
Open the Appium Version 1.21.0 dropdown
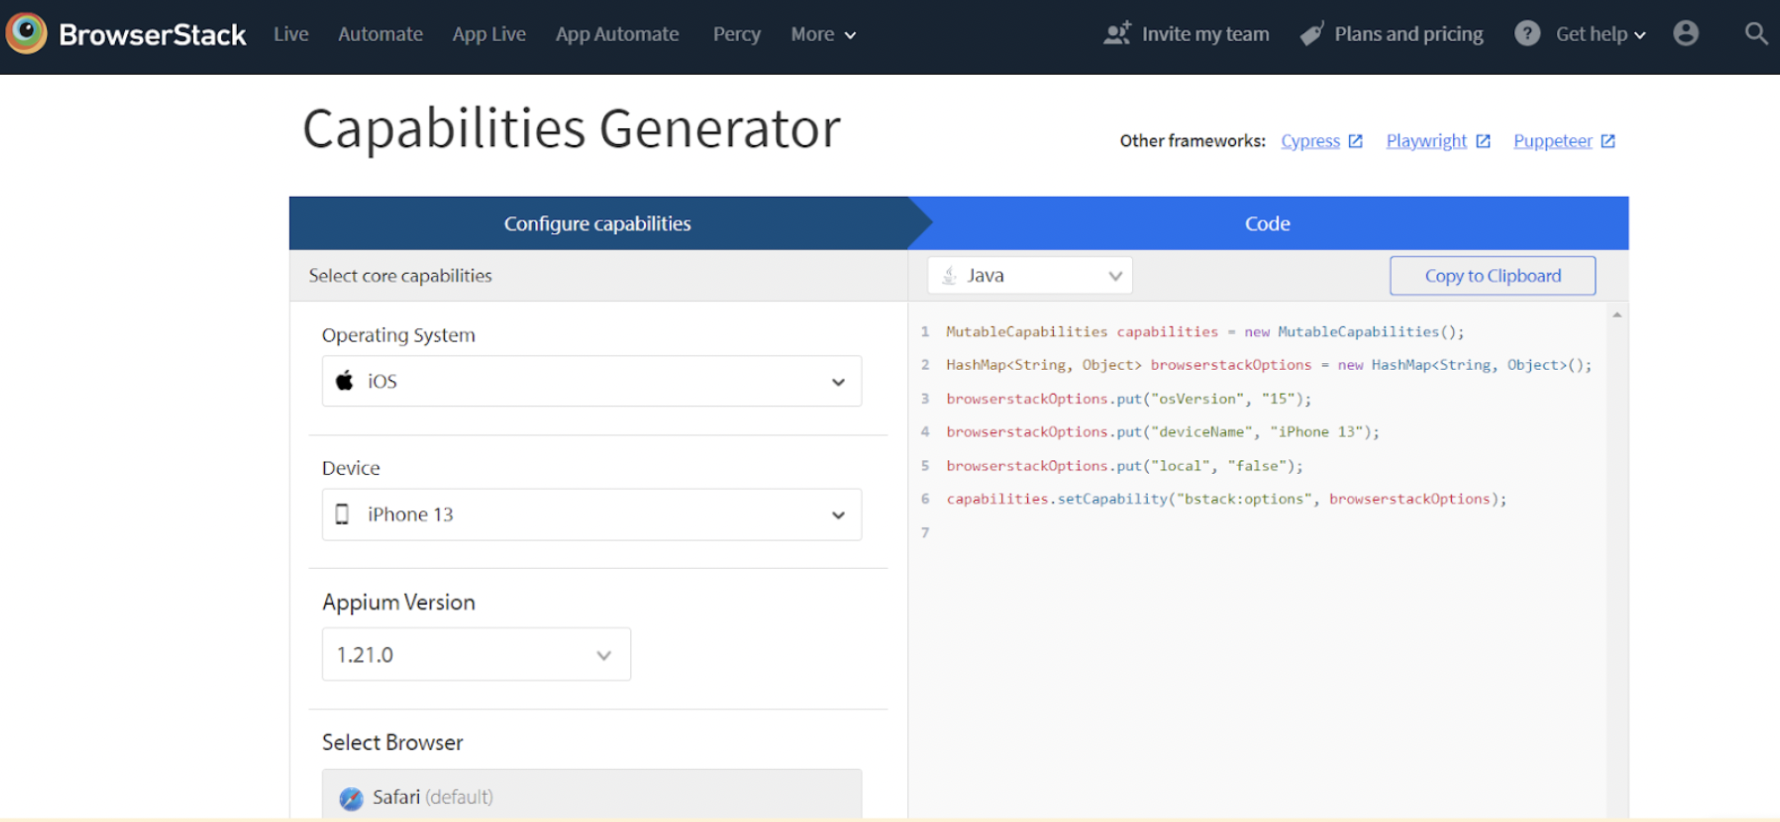tap(476, 654)
